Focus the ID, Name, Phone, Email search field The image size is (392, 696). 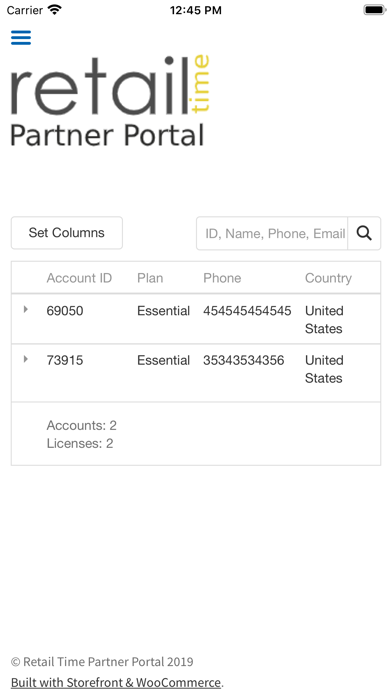(x=272, y=233)
